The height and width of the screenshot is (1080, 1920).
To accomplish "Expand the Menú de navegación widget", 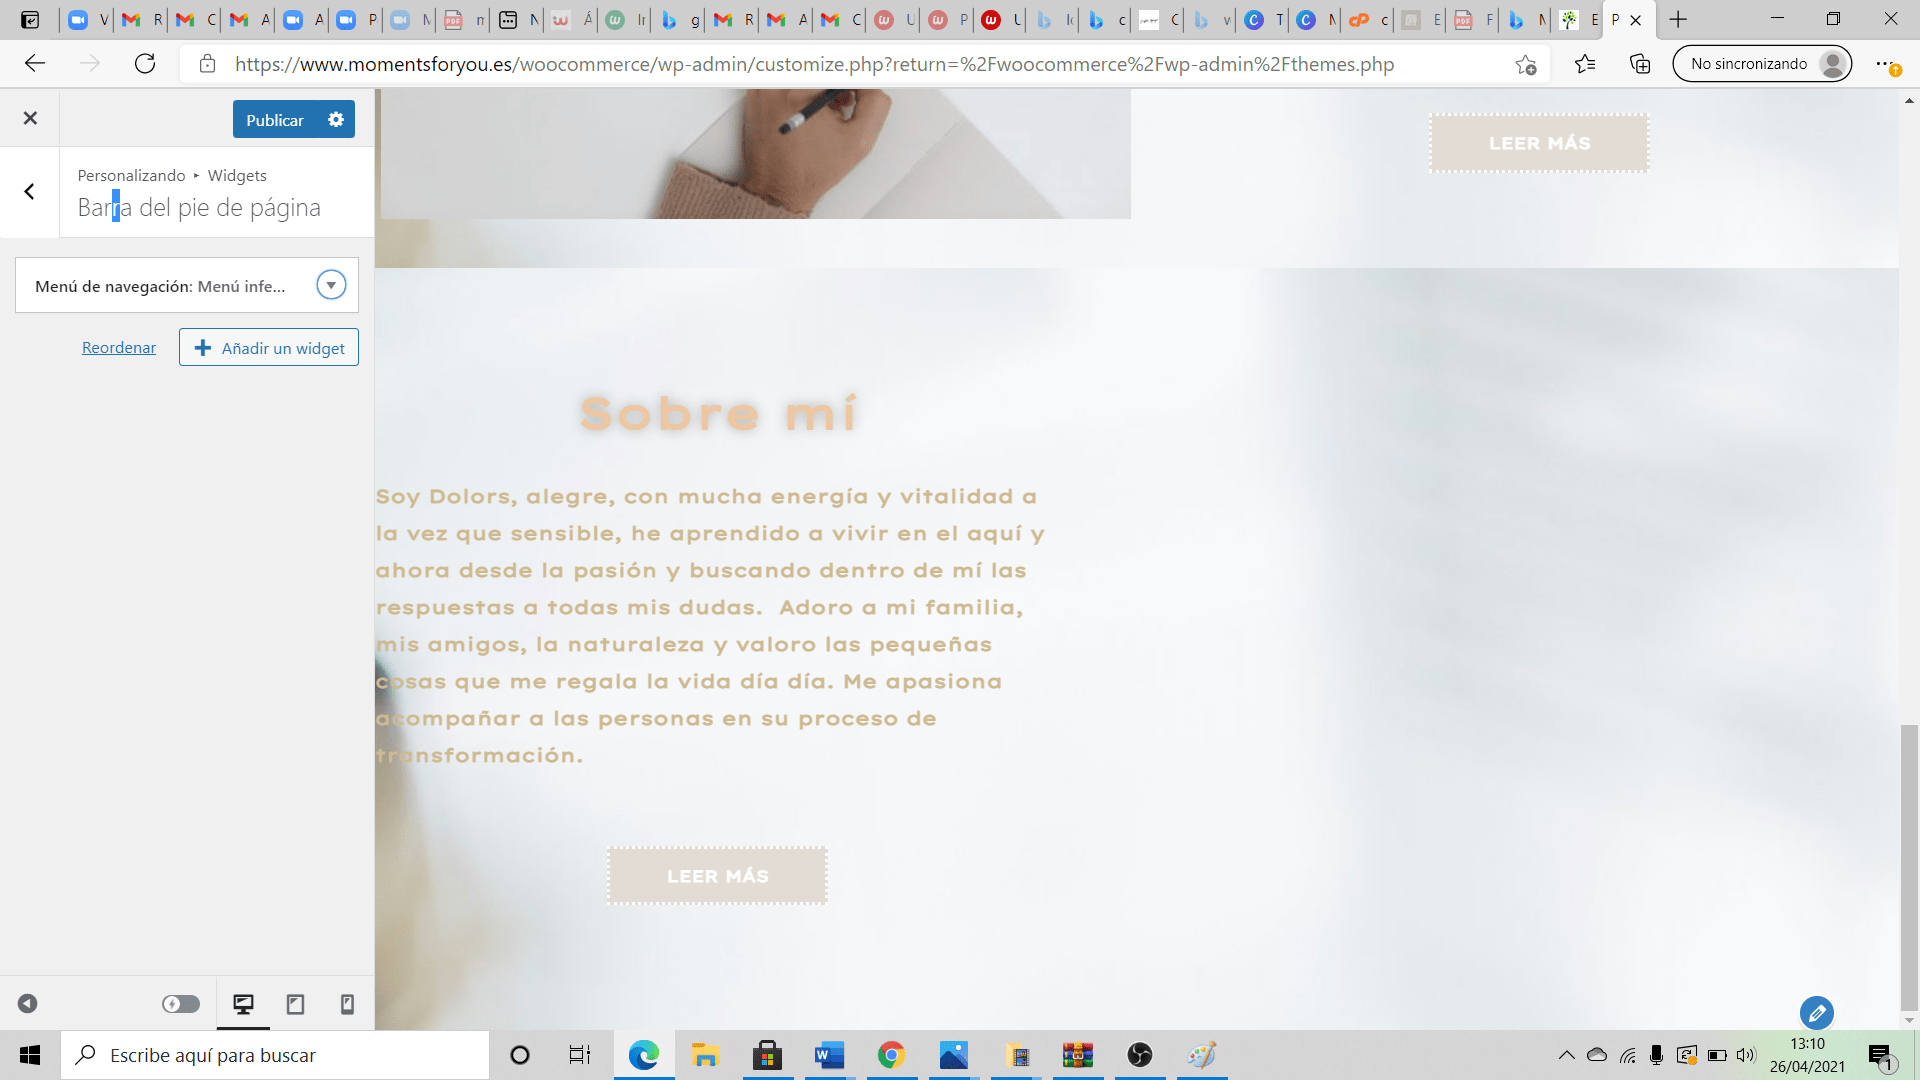I will pyautogui.click(x=331, y=285).
